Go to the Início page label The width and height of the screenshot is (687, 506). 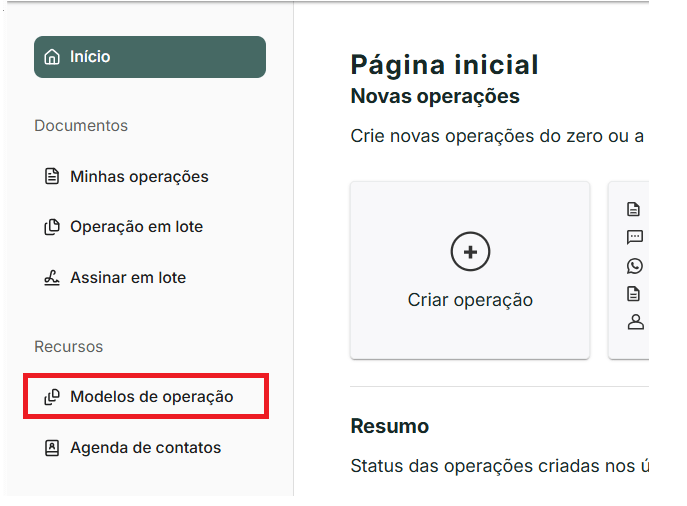click(x=90, y=57)
